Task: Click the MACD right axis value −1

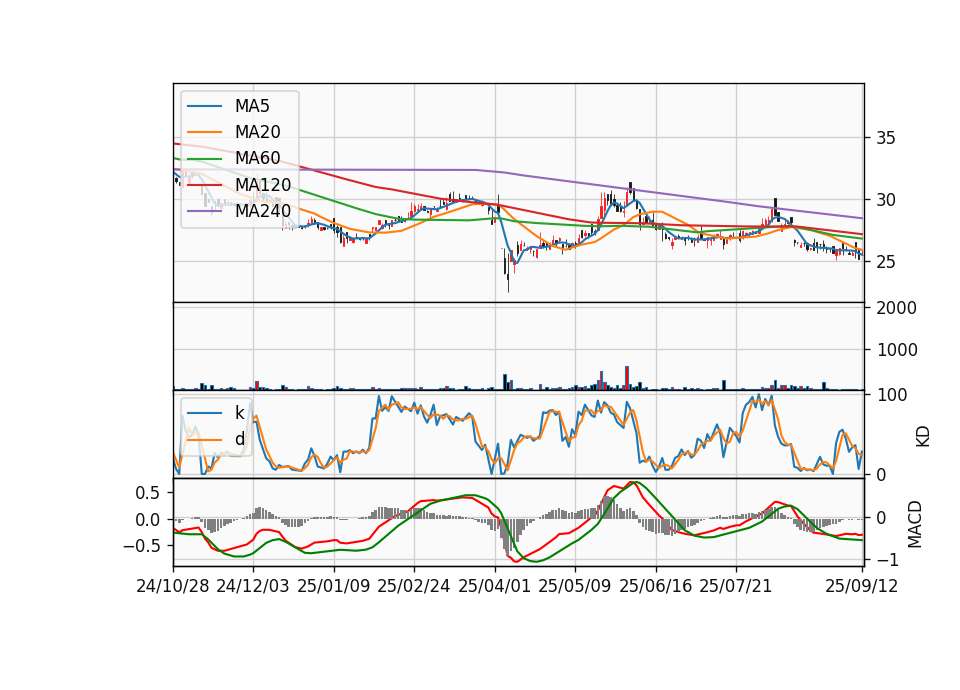Action: (888, 560)
